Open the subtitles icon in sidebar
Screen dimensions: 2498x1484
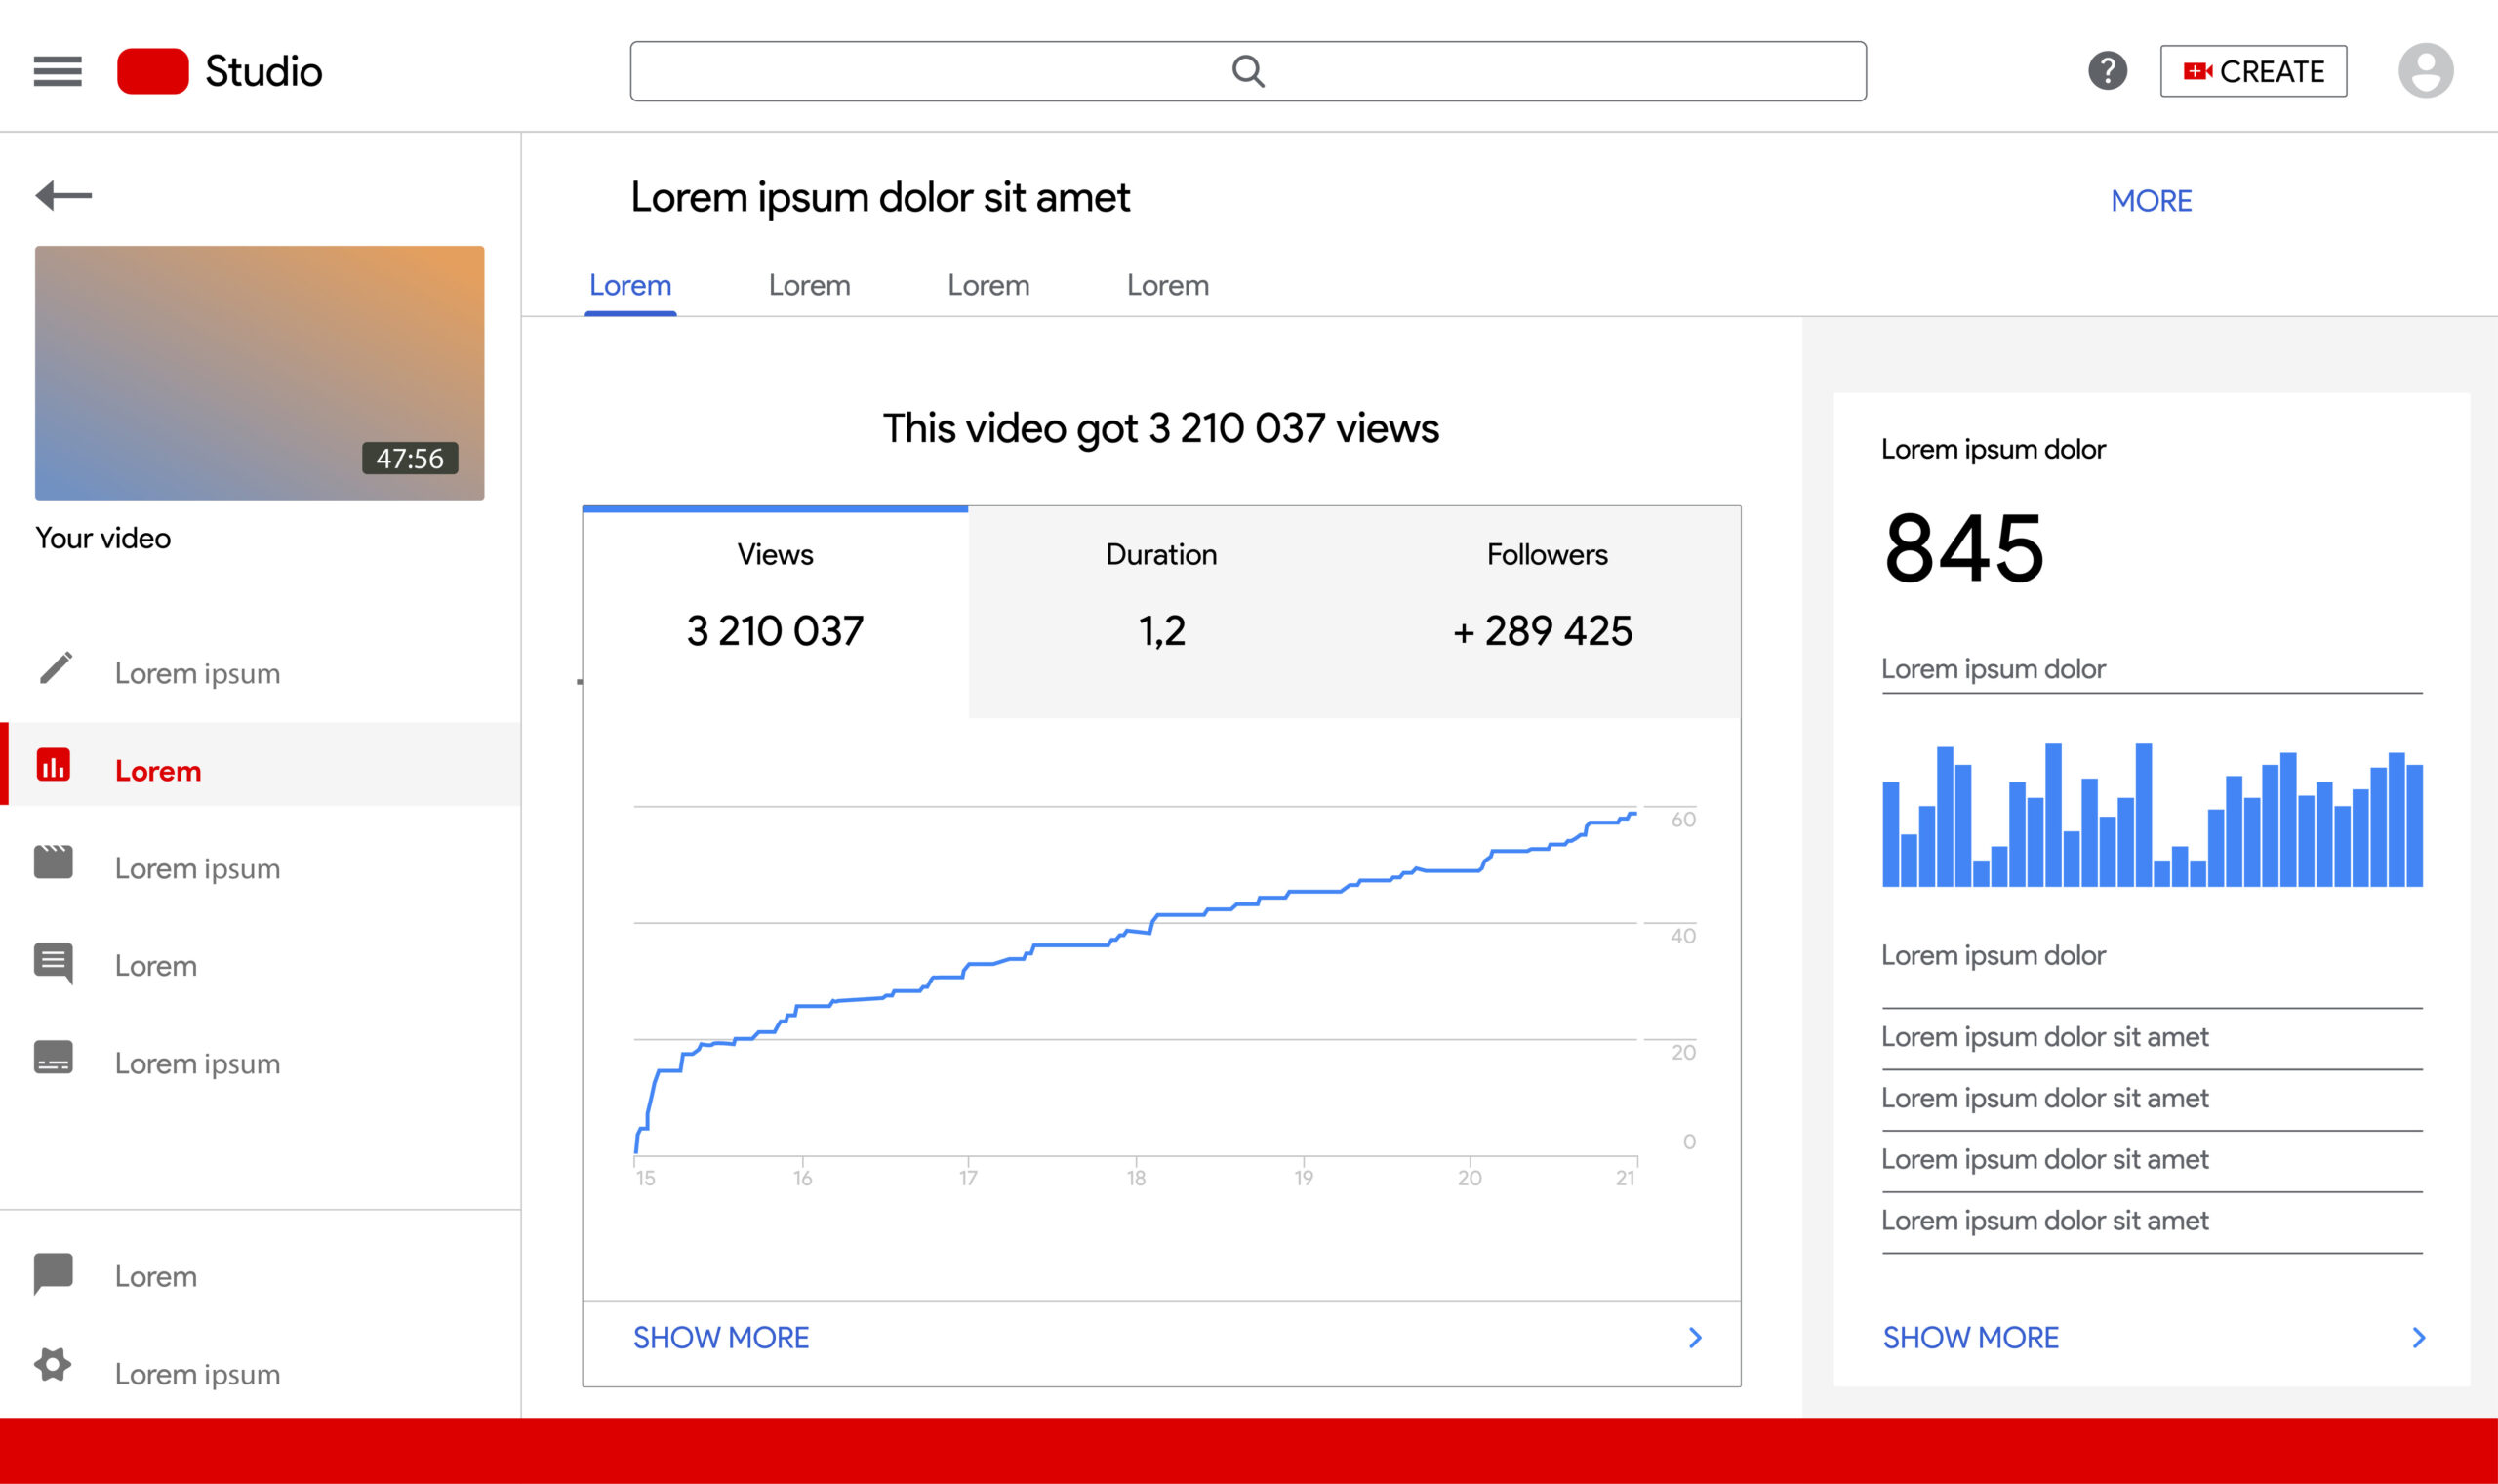53,1058
